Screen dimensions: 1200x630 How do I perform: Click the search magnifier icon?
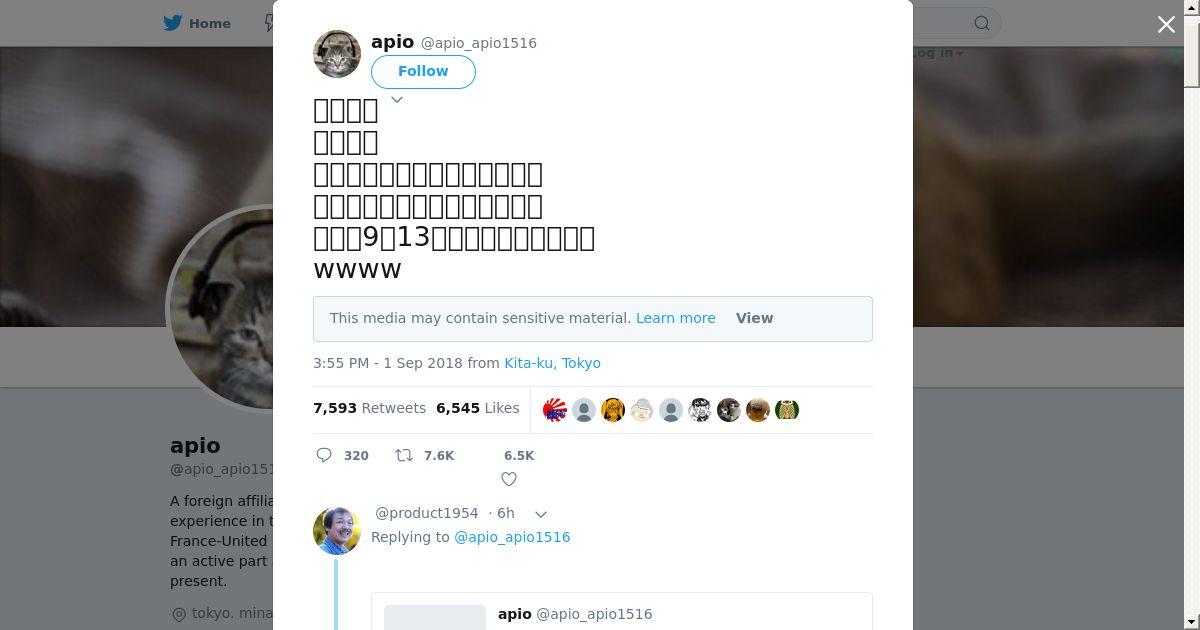click(x=982, y=23)
